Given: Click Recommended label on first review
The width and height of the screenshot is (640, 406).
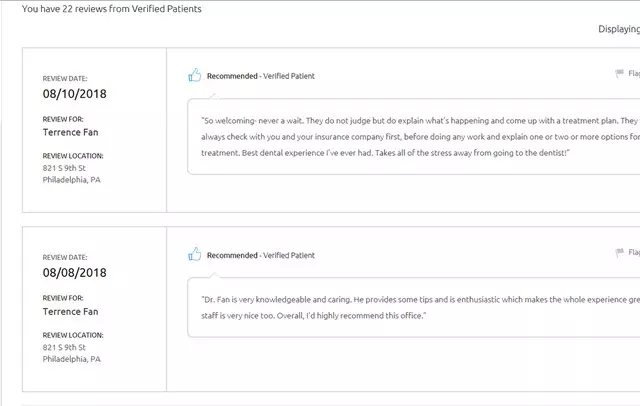Looking at the screenshot, I should (232, 76).
